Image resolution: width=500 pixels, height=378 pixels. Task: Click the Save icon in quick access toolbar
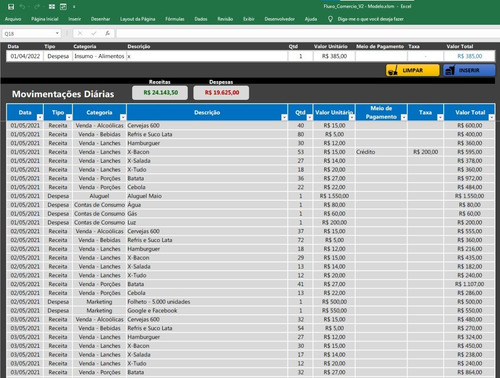click(x=11, y=7)
